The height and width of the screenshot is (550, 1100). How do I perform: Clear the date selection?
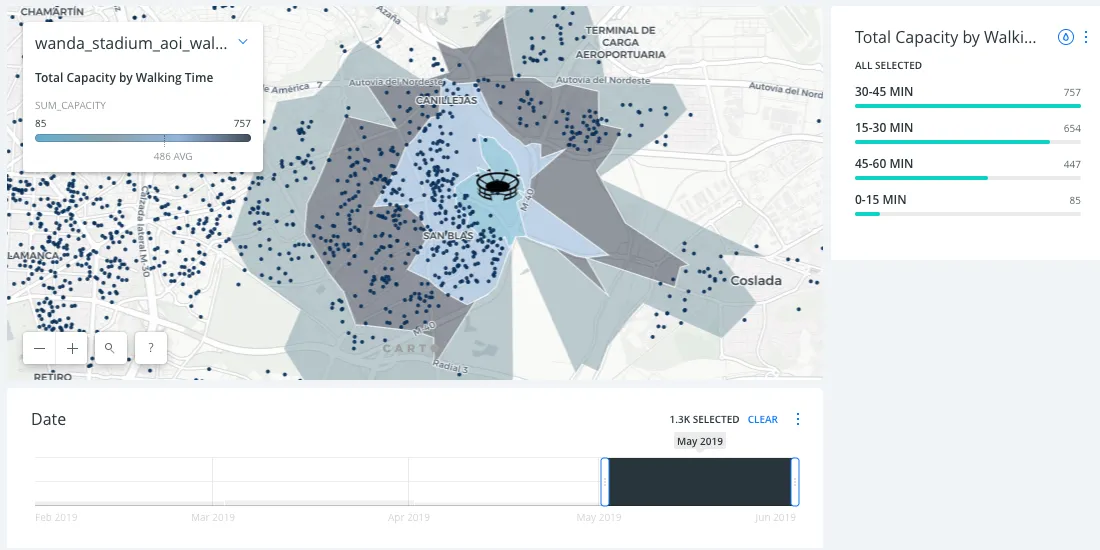(x=762, y=420)
